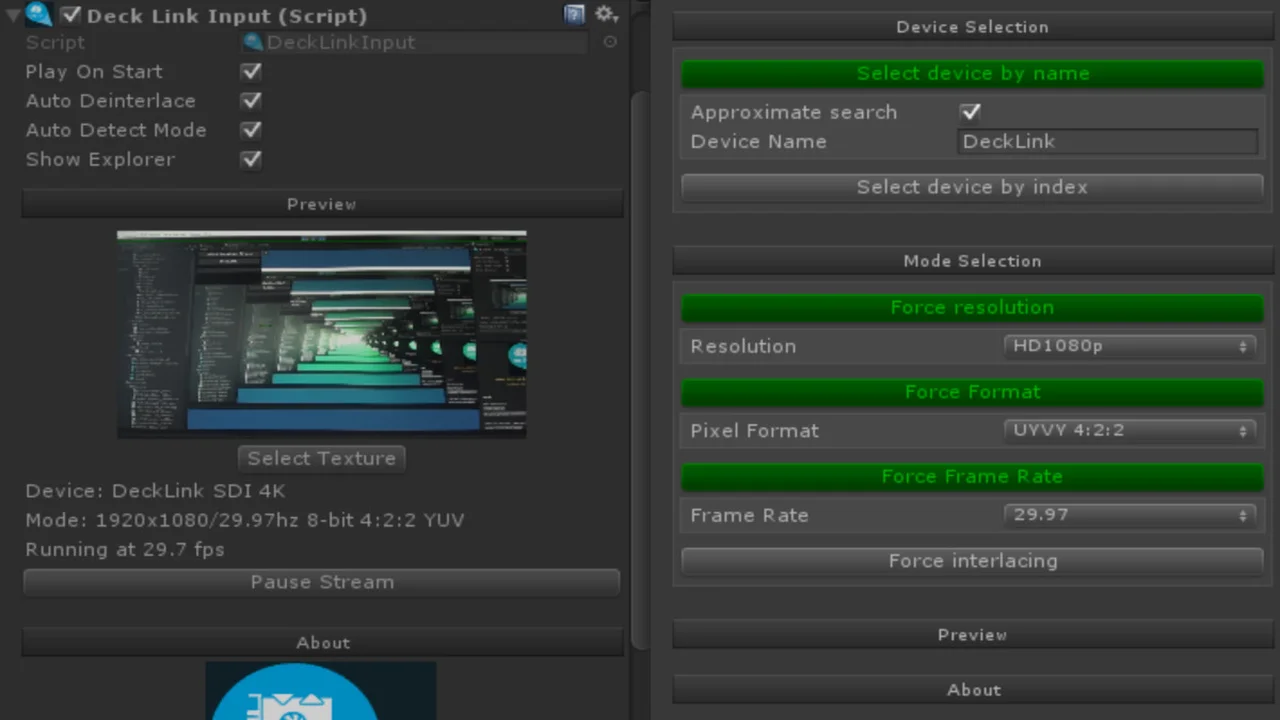Viewport: 1280px width, 720px height.
Task: Open the component help reference icon
Action: click(574, 14)
